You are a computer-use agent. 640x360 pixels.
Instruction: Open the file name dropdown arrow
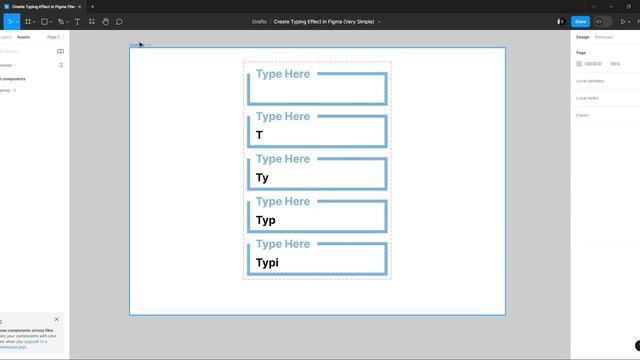[379, 22]
